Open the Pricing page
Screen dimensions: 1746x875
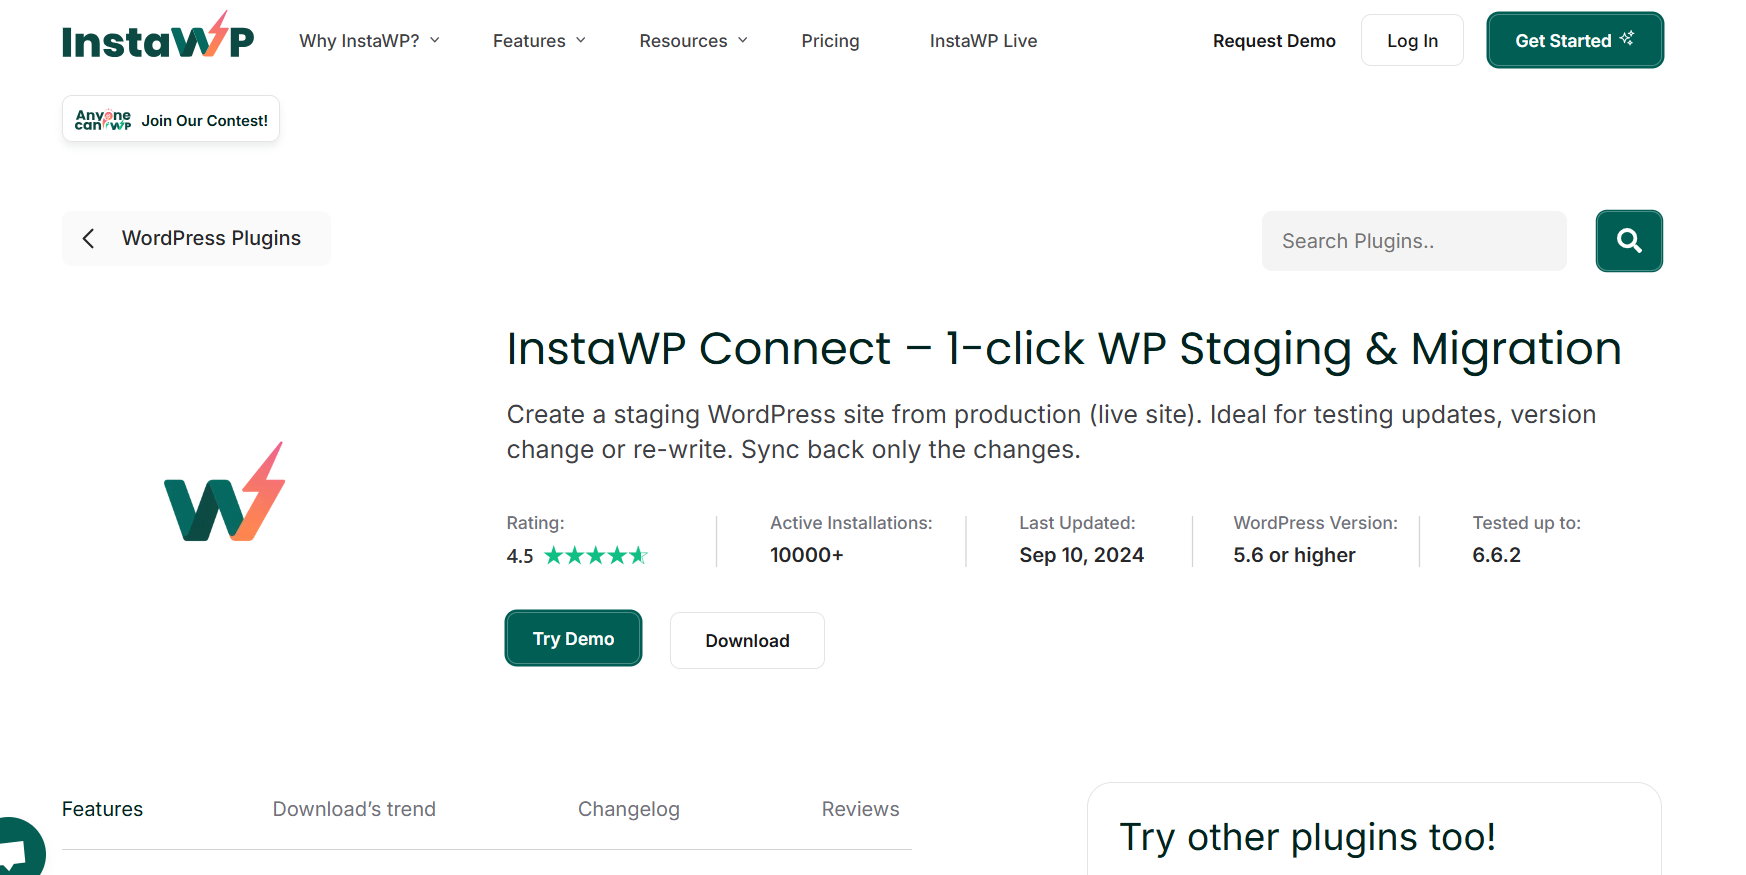click(x=830, y=41)
